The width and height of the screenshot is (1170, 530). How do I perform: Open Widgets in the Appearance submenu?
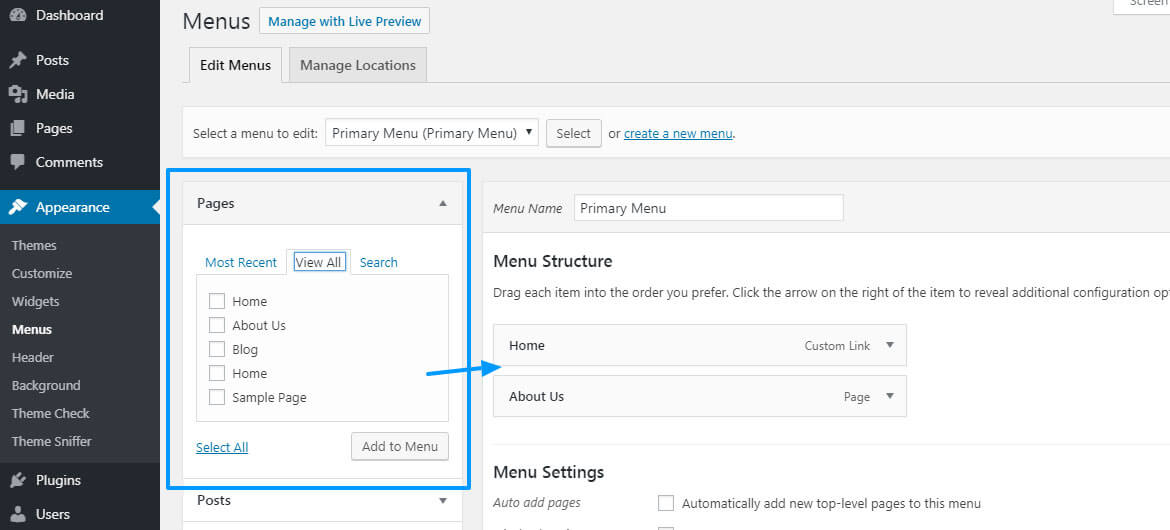36,301
